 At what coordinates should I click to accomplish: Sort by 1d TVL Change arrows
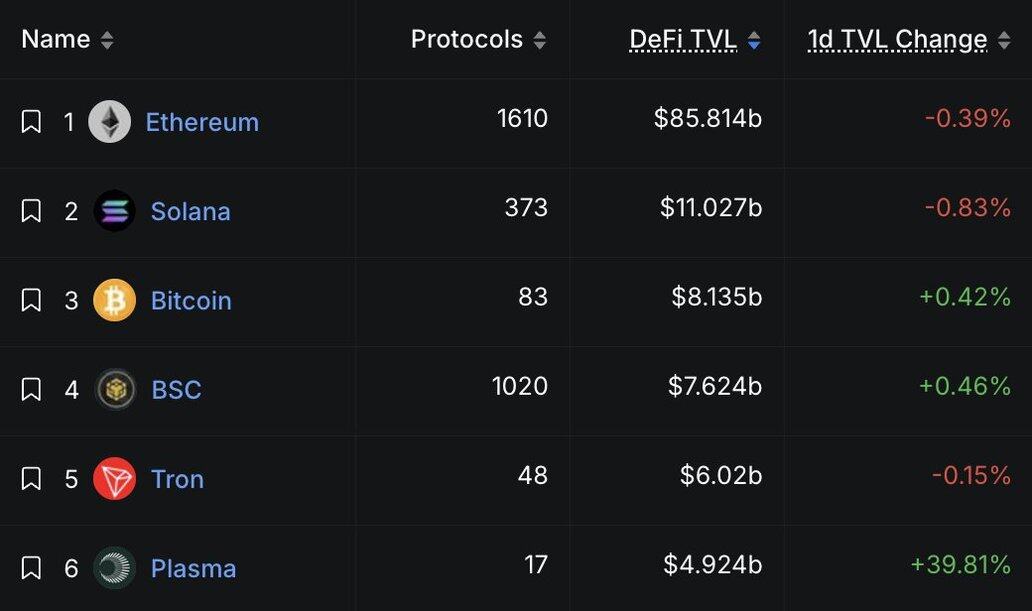coord(1004,40)
